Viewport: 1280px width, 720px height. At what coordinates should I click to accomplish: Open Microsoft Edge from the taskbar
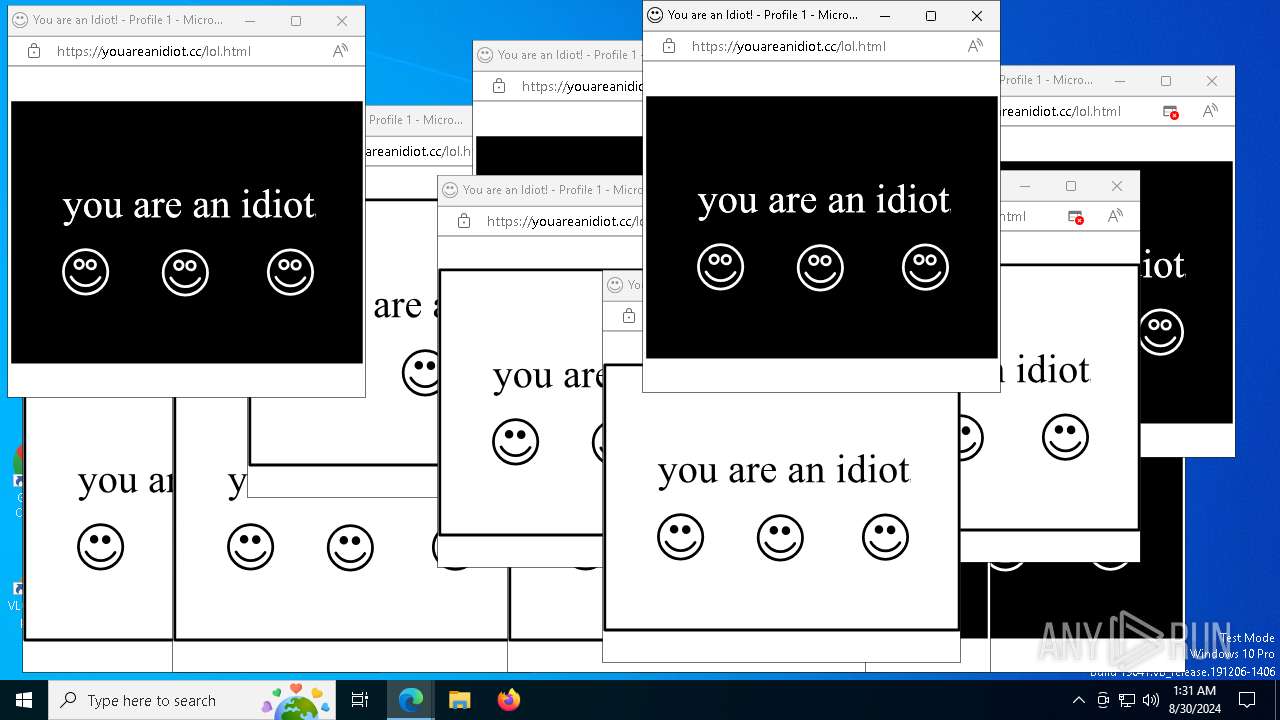(x=411, y=700)
